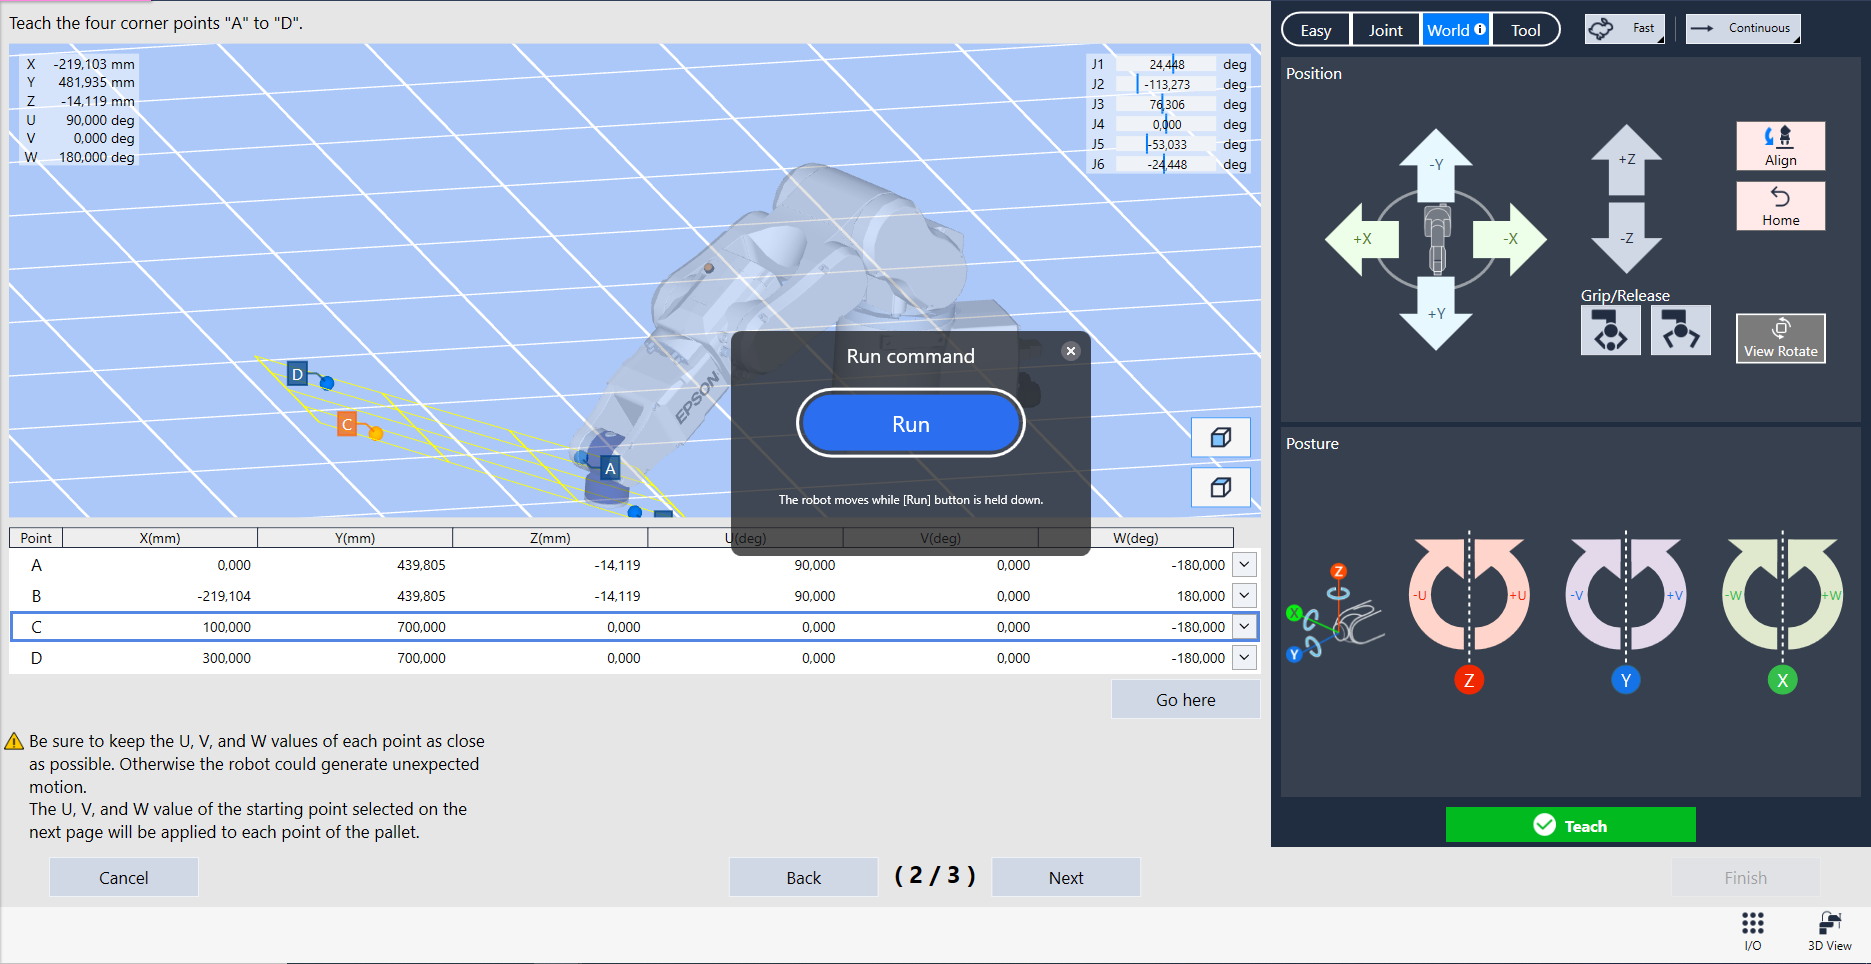Close the Run command popup
This screenshot has width=1871, height=964.
[x=1071, y=351]
